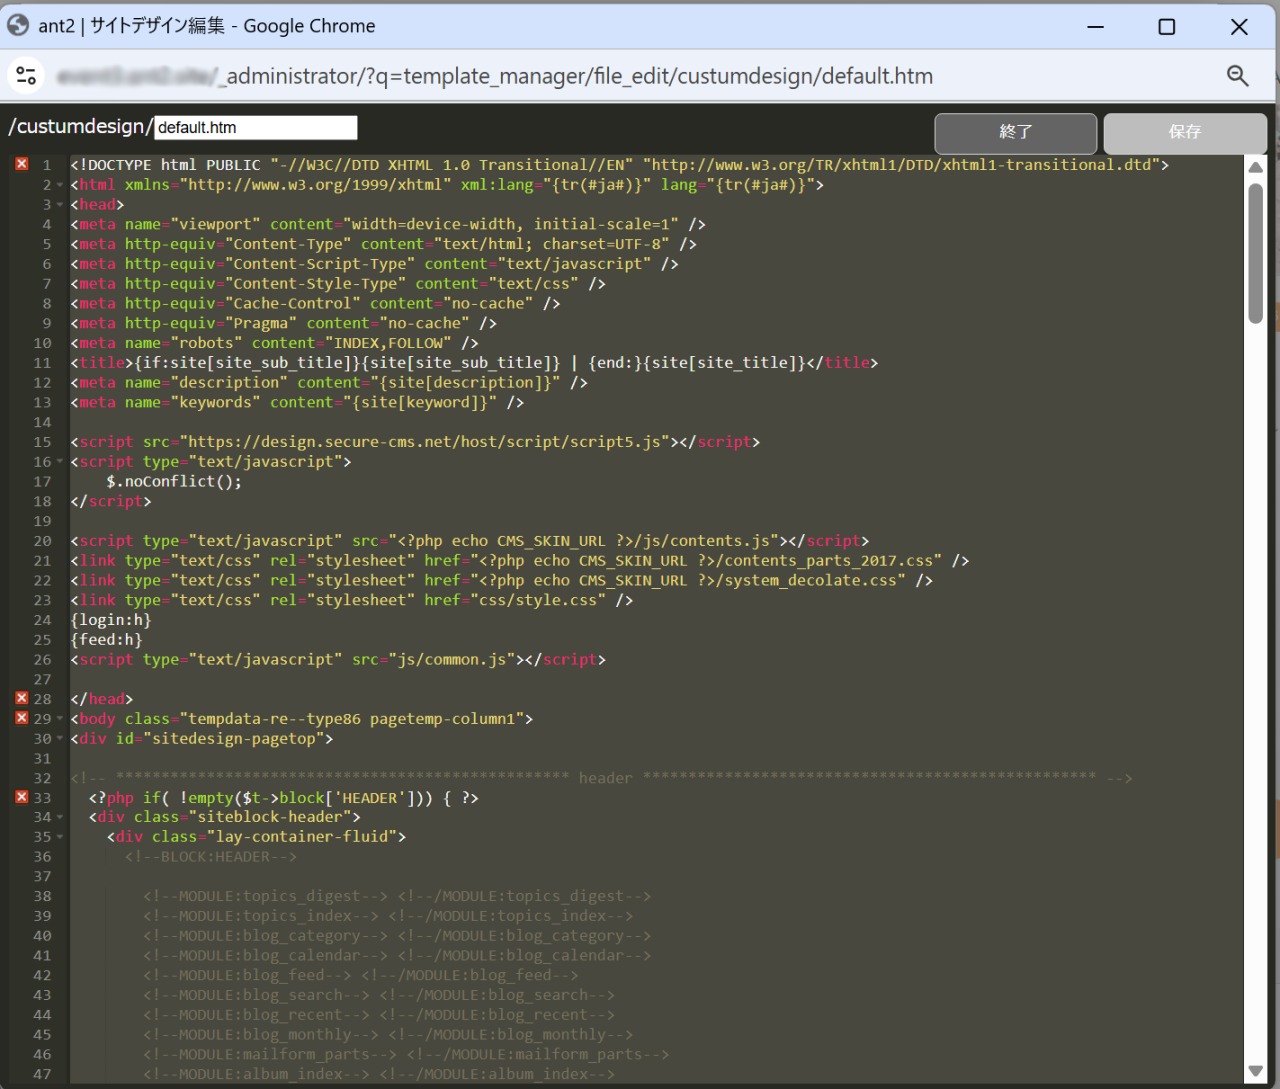Click the error marker on line 33

[22, 797]
